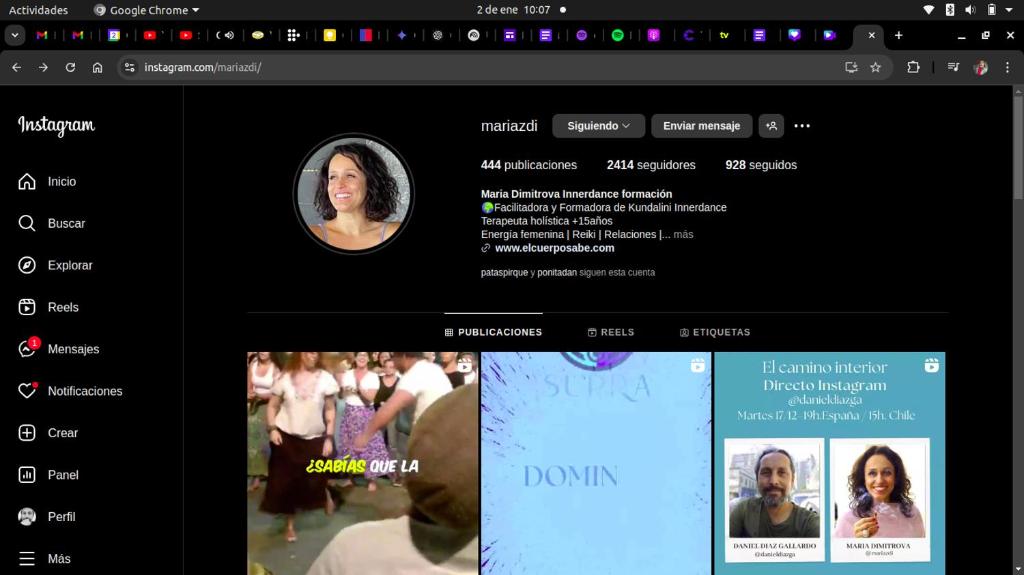Screen dimensions: 1024x575
Task: Open Mensajes with unread badge
Action: click(x=27, y=349)
